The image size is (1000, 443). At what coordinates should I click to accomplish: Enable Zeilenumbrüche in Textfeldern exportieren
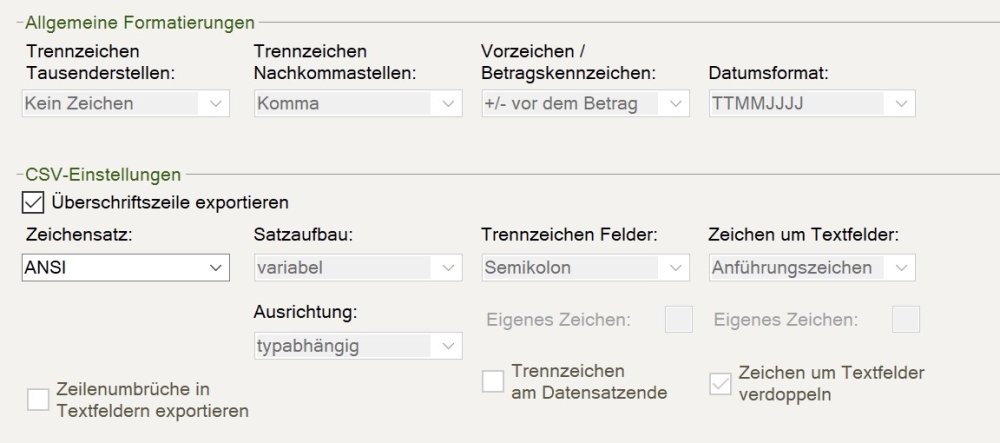point(38,400)
